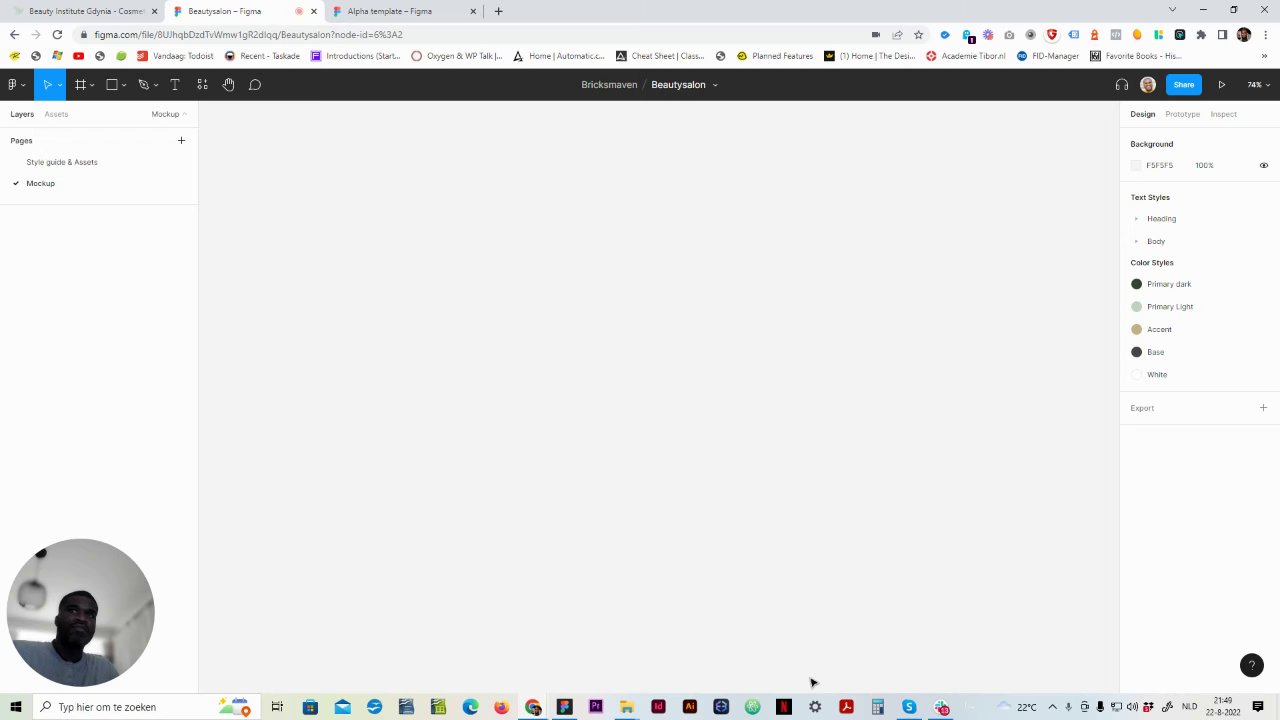
Task: Click the blue Share button
Action: click(1183, 85)
